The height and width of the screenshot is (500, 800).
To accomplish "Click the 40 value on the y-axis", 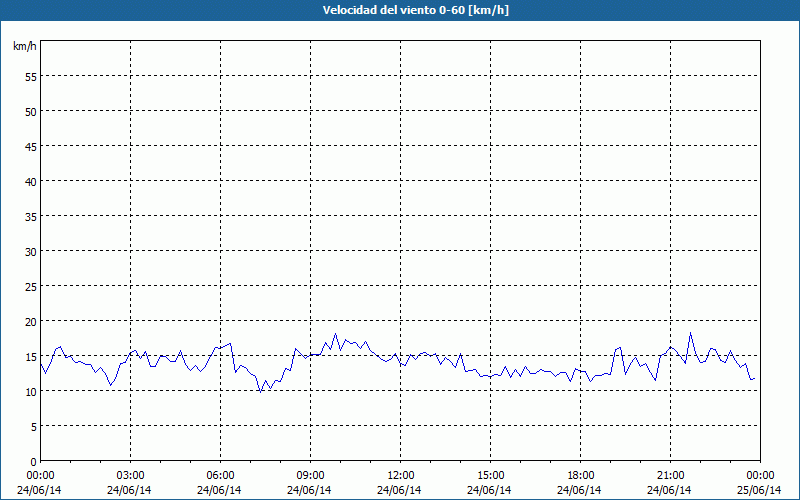I will coord(31,182).
